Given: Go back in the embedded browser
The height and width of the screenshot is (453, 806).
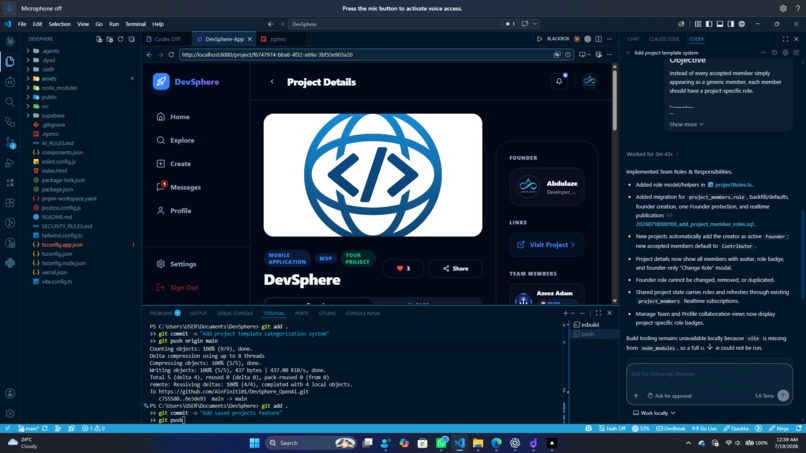Looking at the screenshot, I should click(x=149, y=55).
